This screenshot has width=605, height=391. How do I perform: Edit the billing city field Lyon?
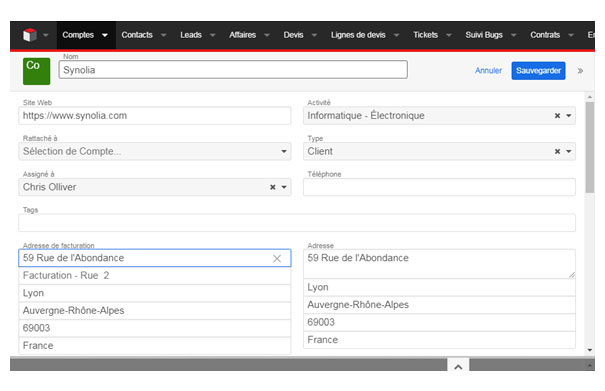pos(155,293)
